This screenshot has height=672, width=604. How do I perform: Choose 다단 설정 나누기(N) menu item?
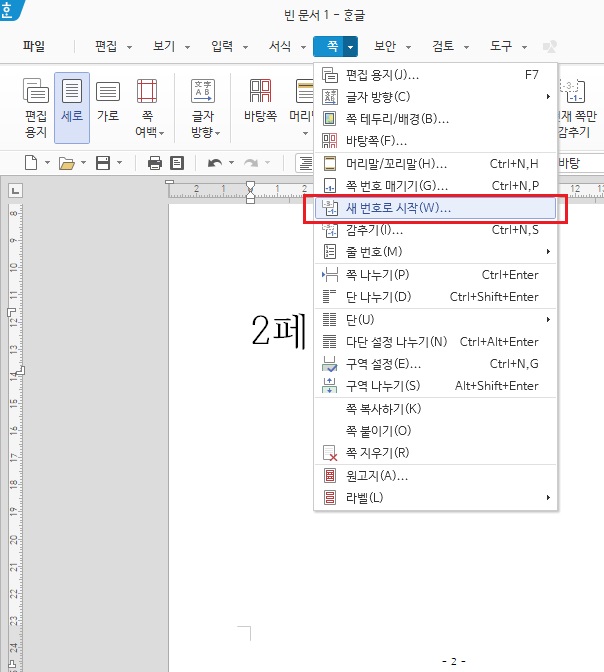(436, 342)
